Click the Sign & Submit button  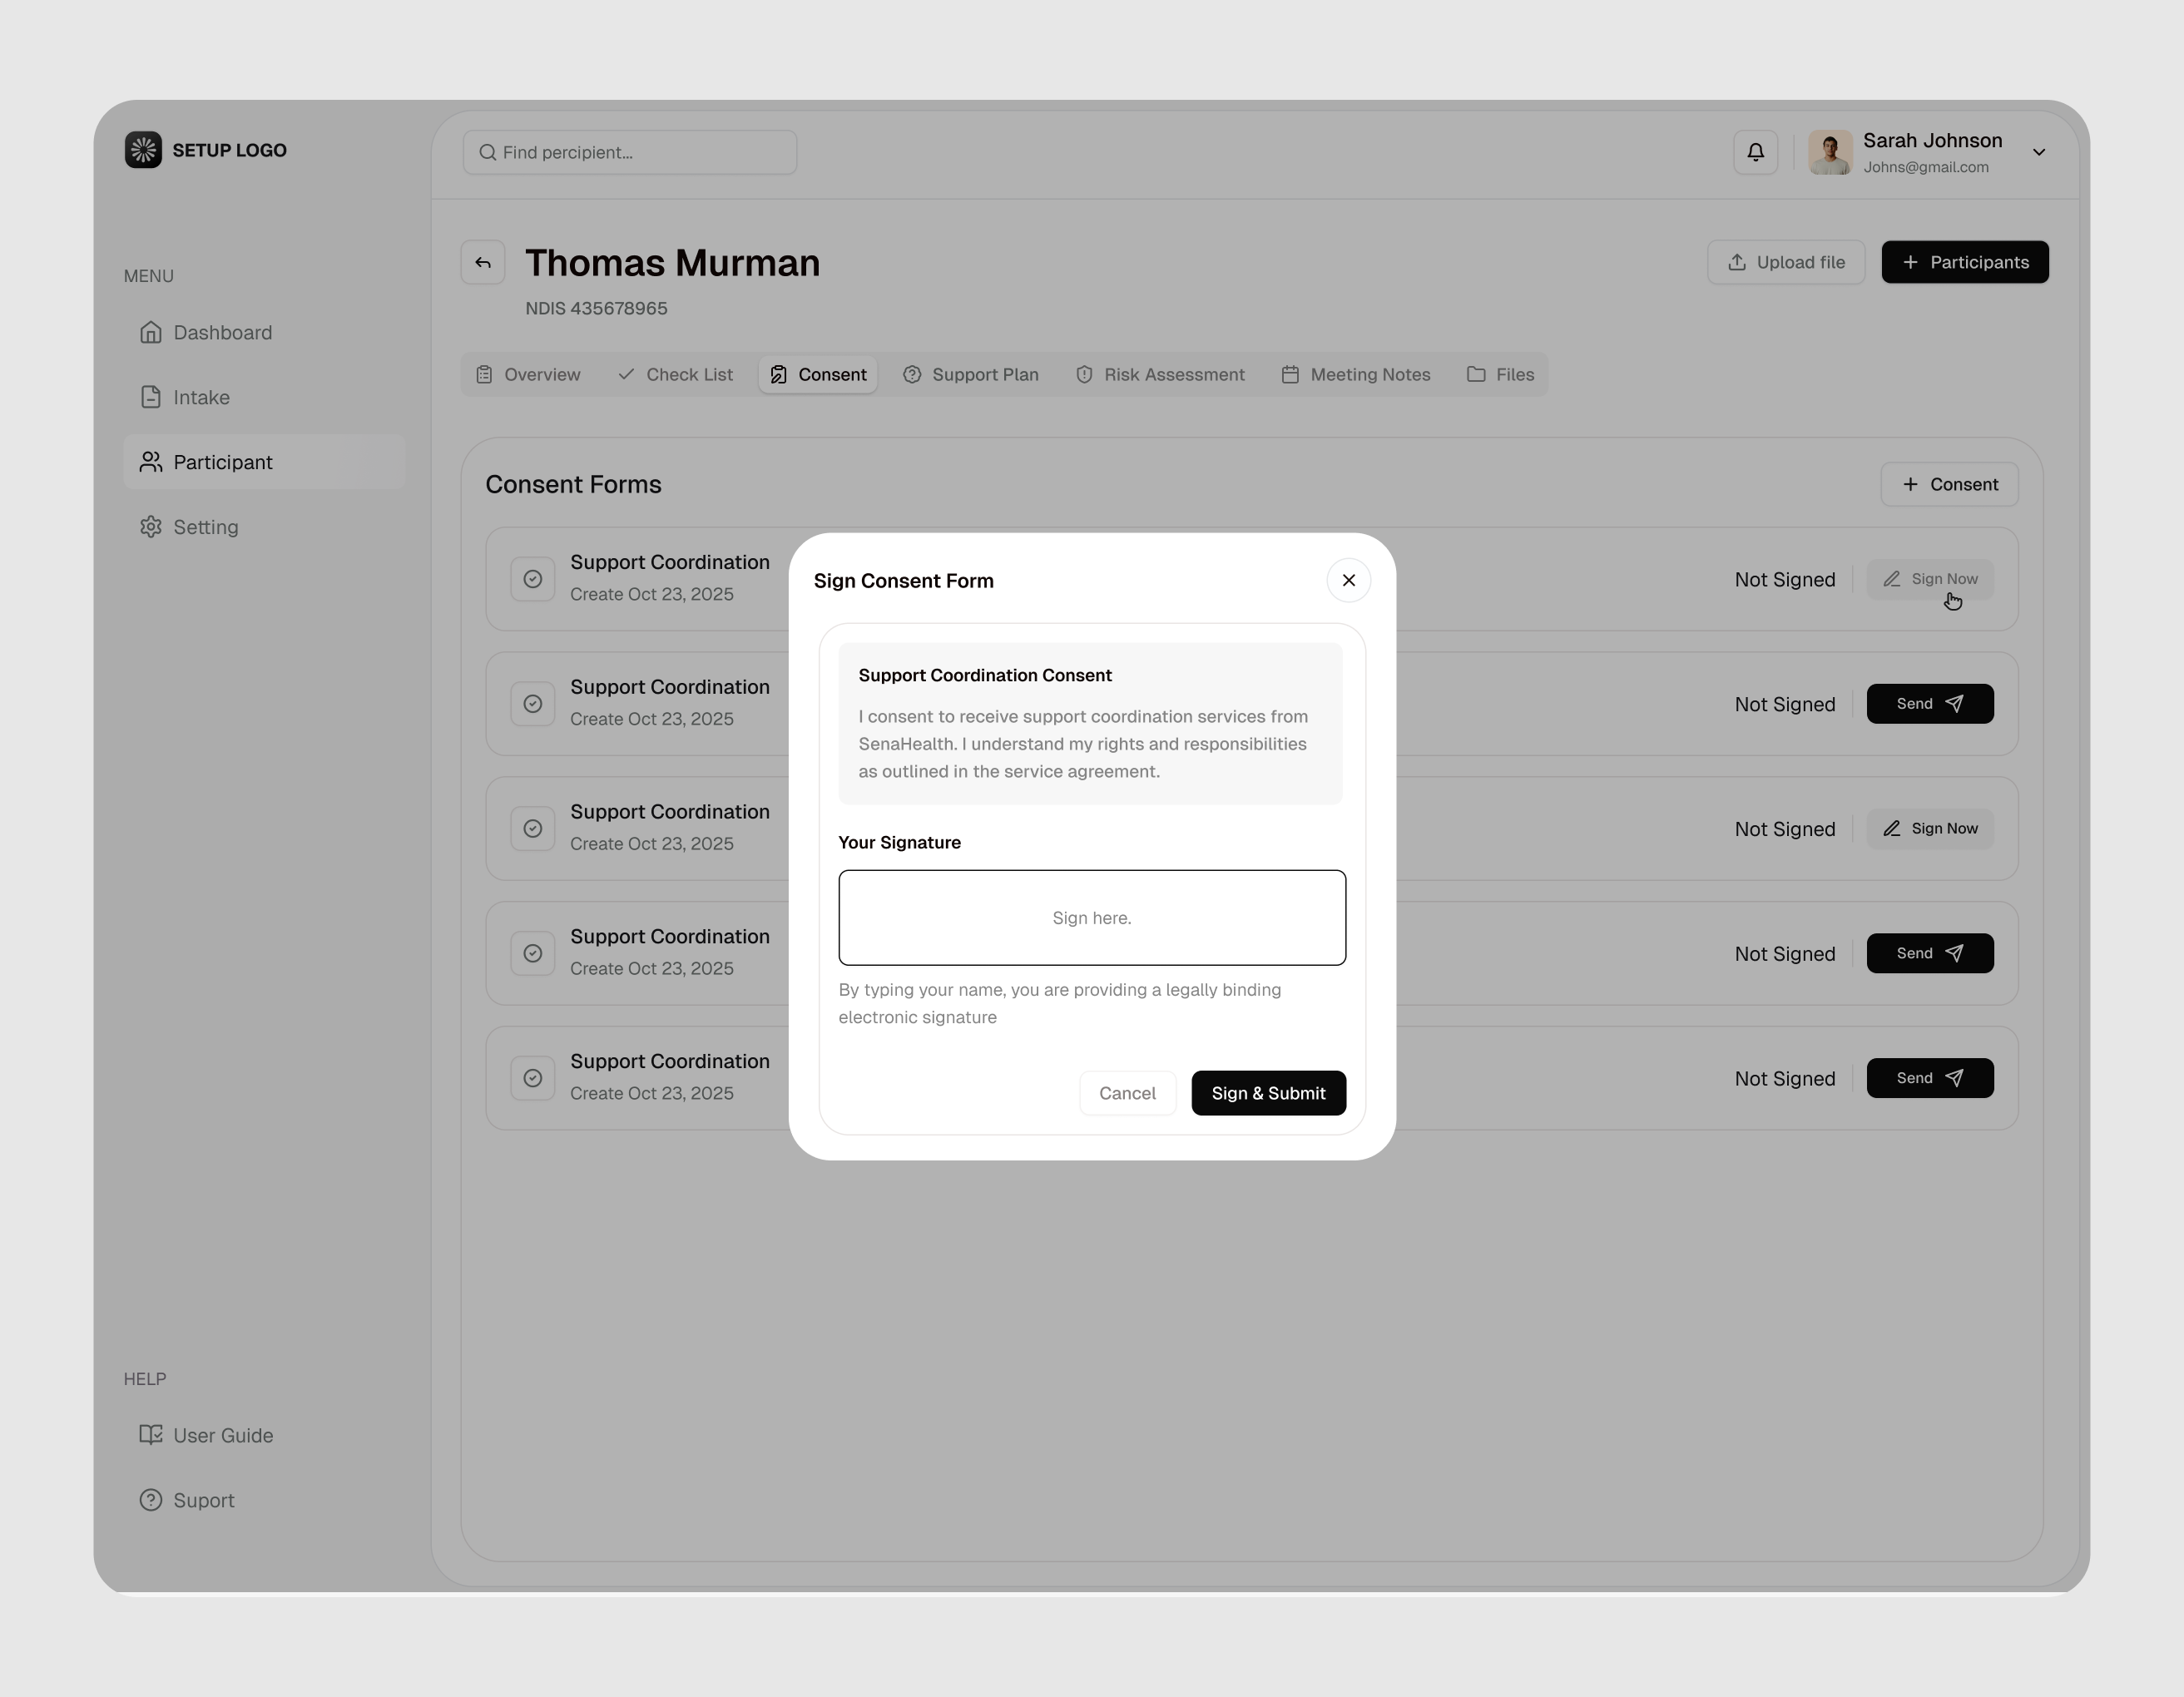(x=1268, y=1093)
